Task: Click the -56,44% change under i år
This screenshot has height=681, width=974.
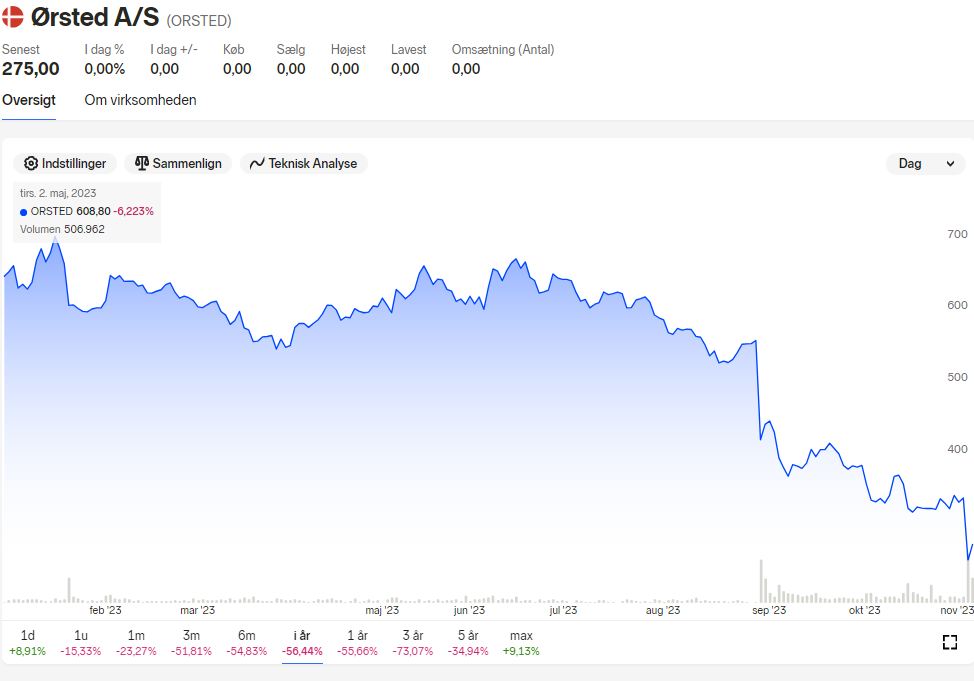Action: (x=302, y=651)
